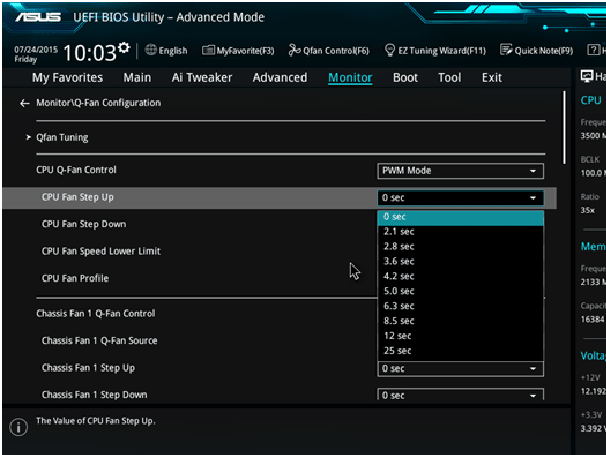The image size is (606, 455).
Task: Switch to the Boot tab
Action: [x=405, y=78]
